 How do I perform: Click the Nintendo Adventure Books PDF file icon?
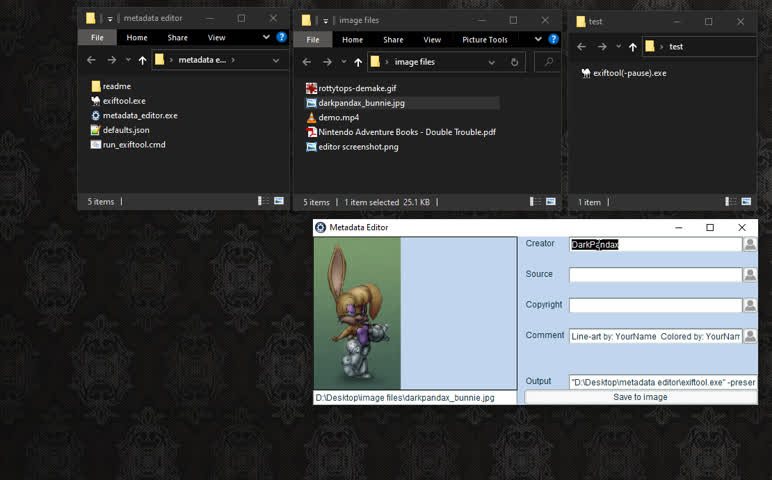(x=311, y=132)
